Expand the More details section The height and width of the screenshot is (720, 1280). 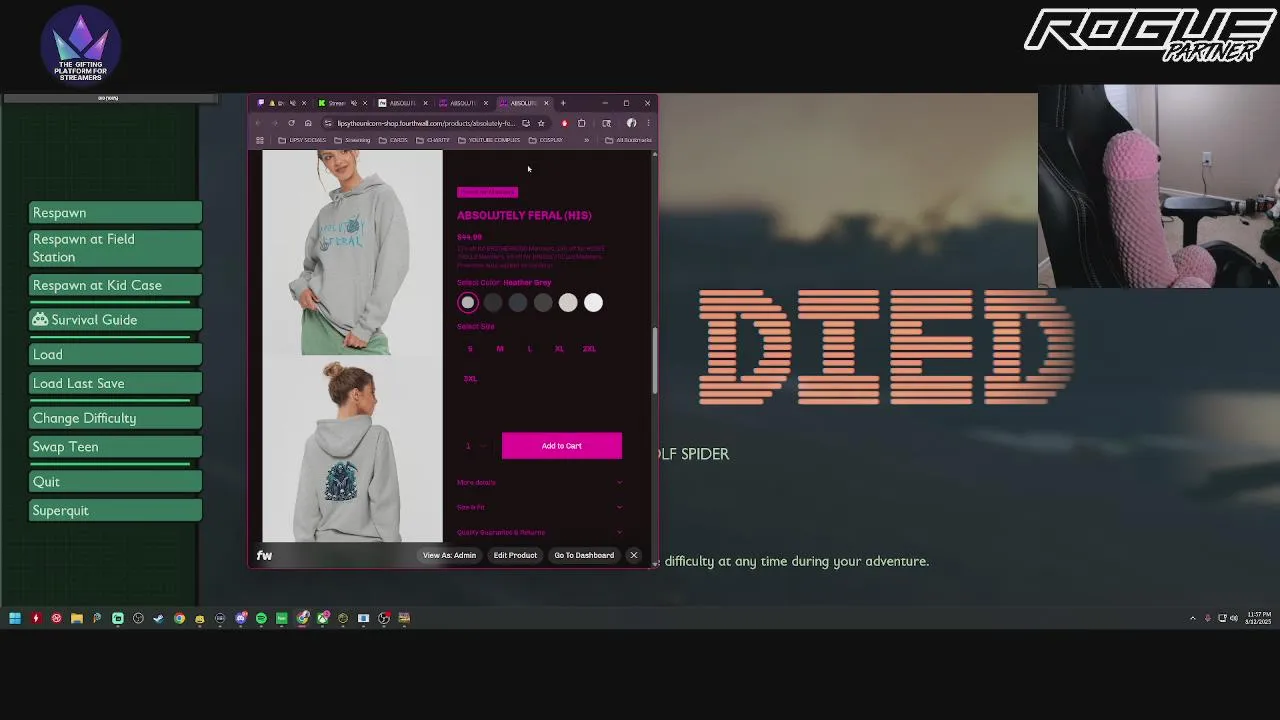[x=540, y=482]
